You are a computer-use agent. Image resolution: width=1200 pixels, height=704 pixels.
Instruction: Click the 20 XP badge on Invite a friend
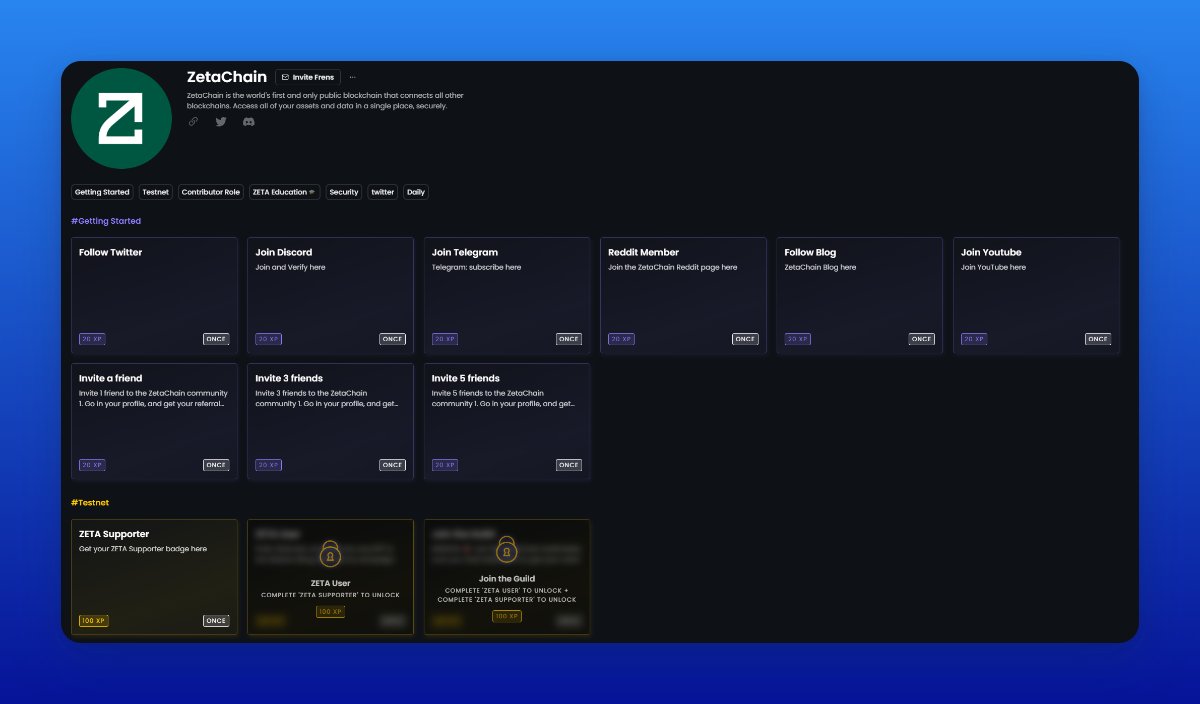tap(92, 465)
